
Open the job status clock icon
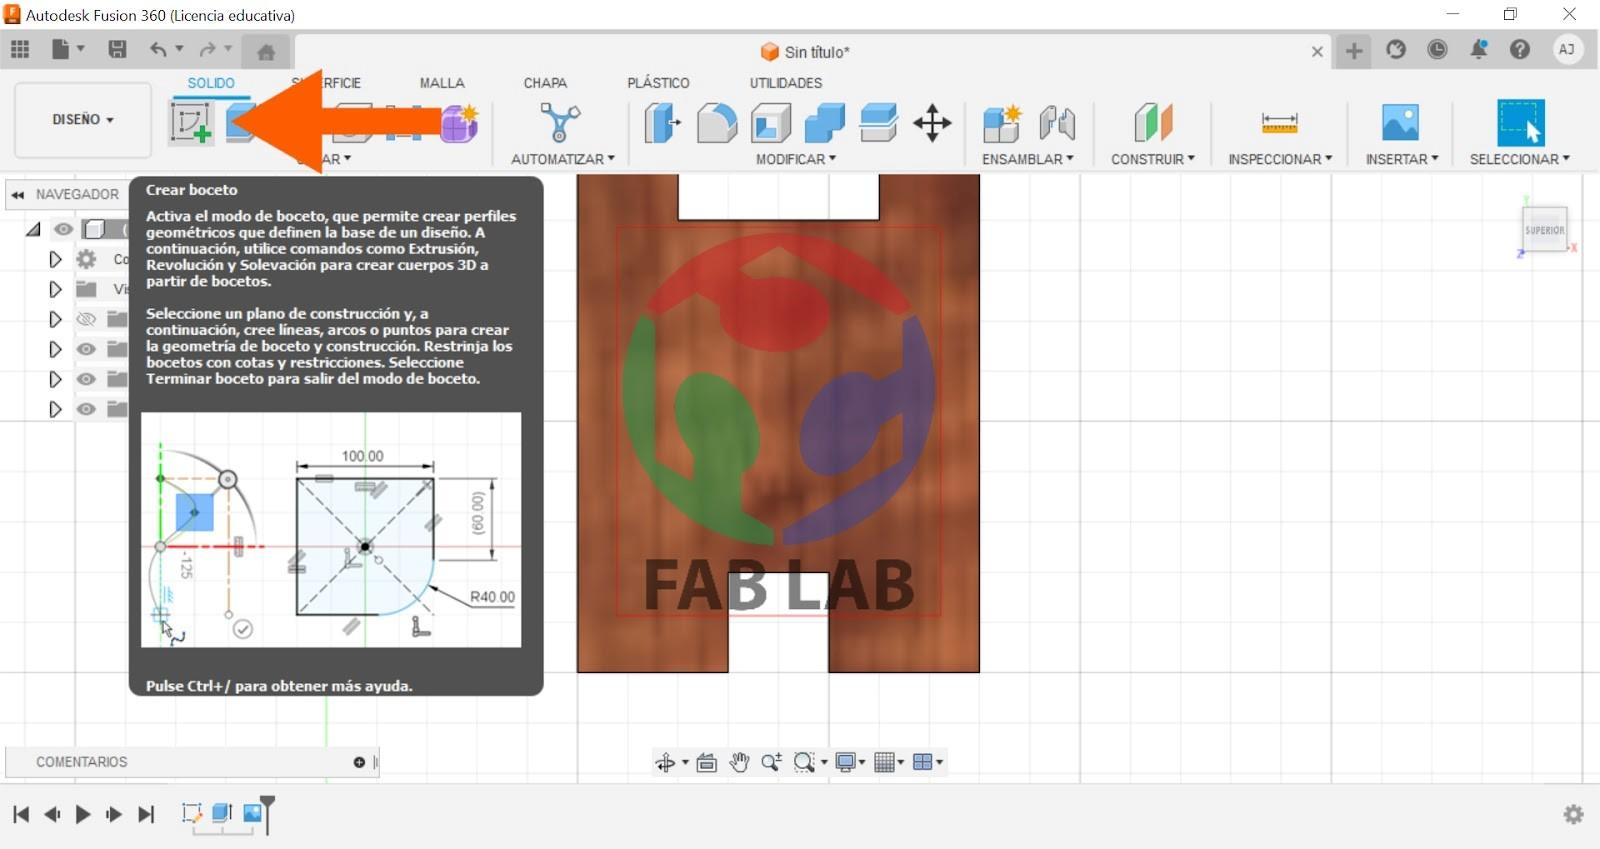pos(1437,49)
